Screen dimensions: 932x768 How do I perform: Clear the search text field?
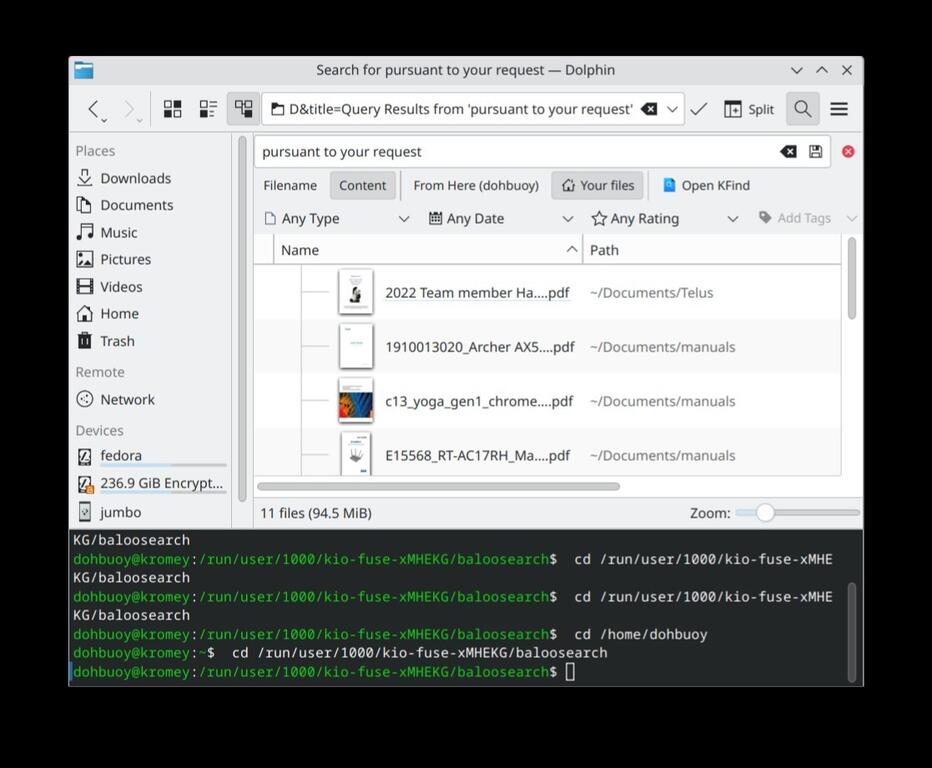point(788,152)
